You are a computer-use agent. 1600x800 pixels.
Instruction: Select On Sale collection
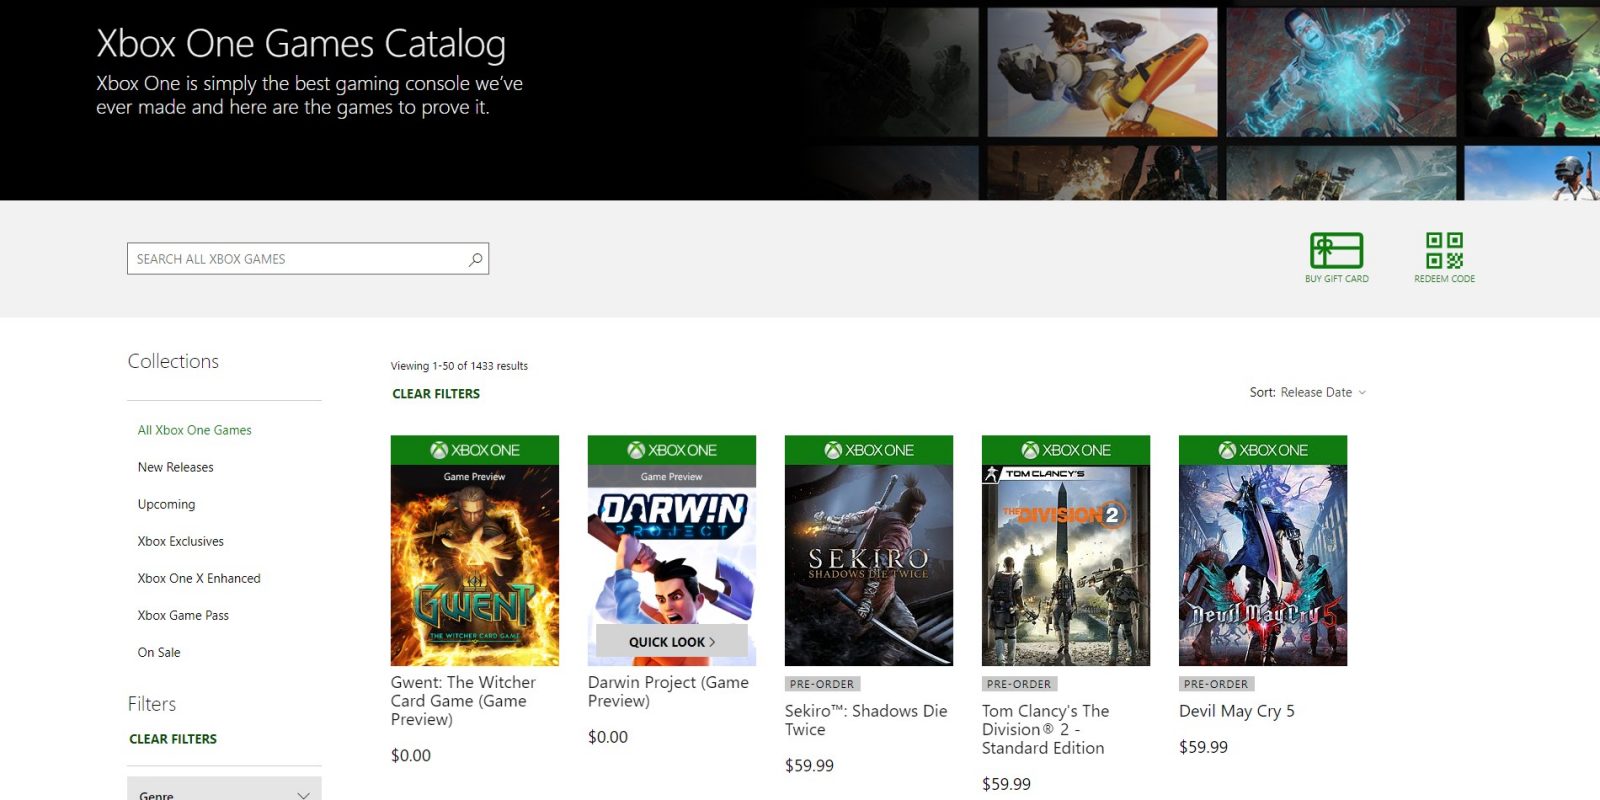click(159, 652)
